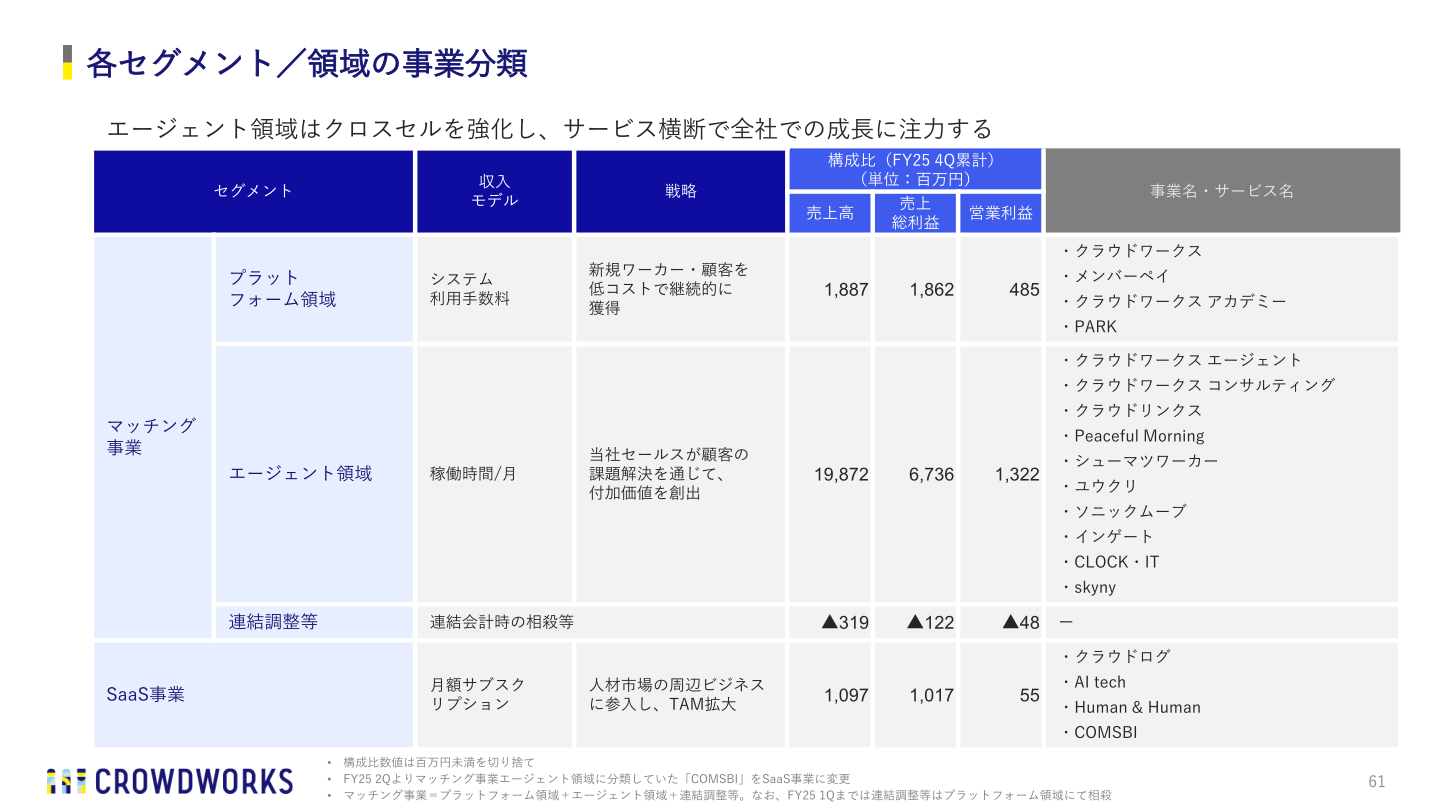Click the service name シューマツワーカー

coord(1146,461)
